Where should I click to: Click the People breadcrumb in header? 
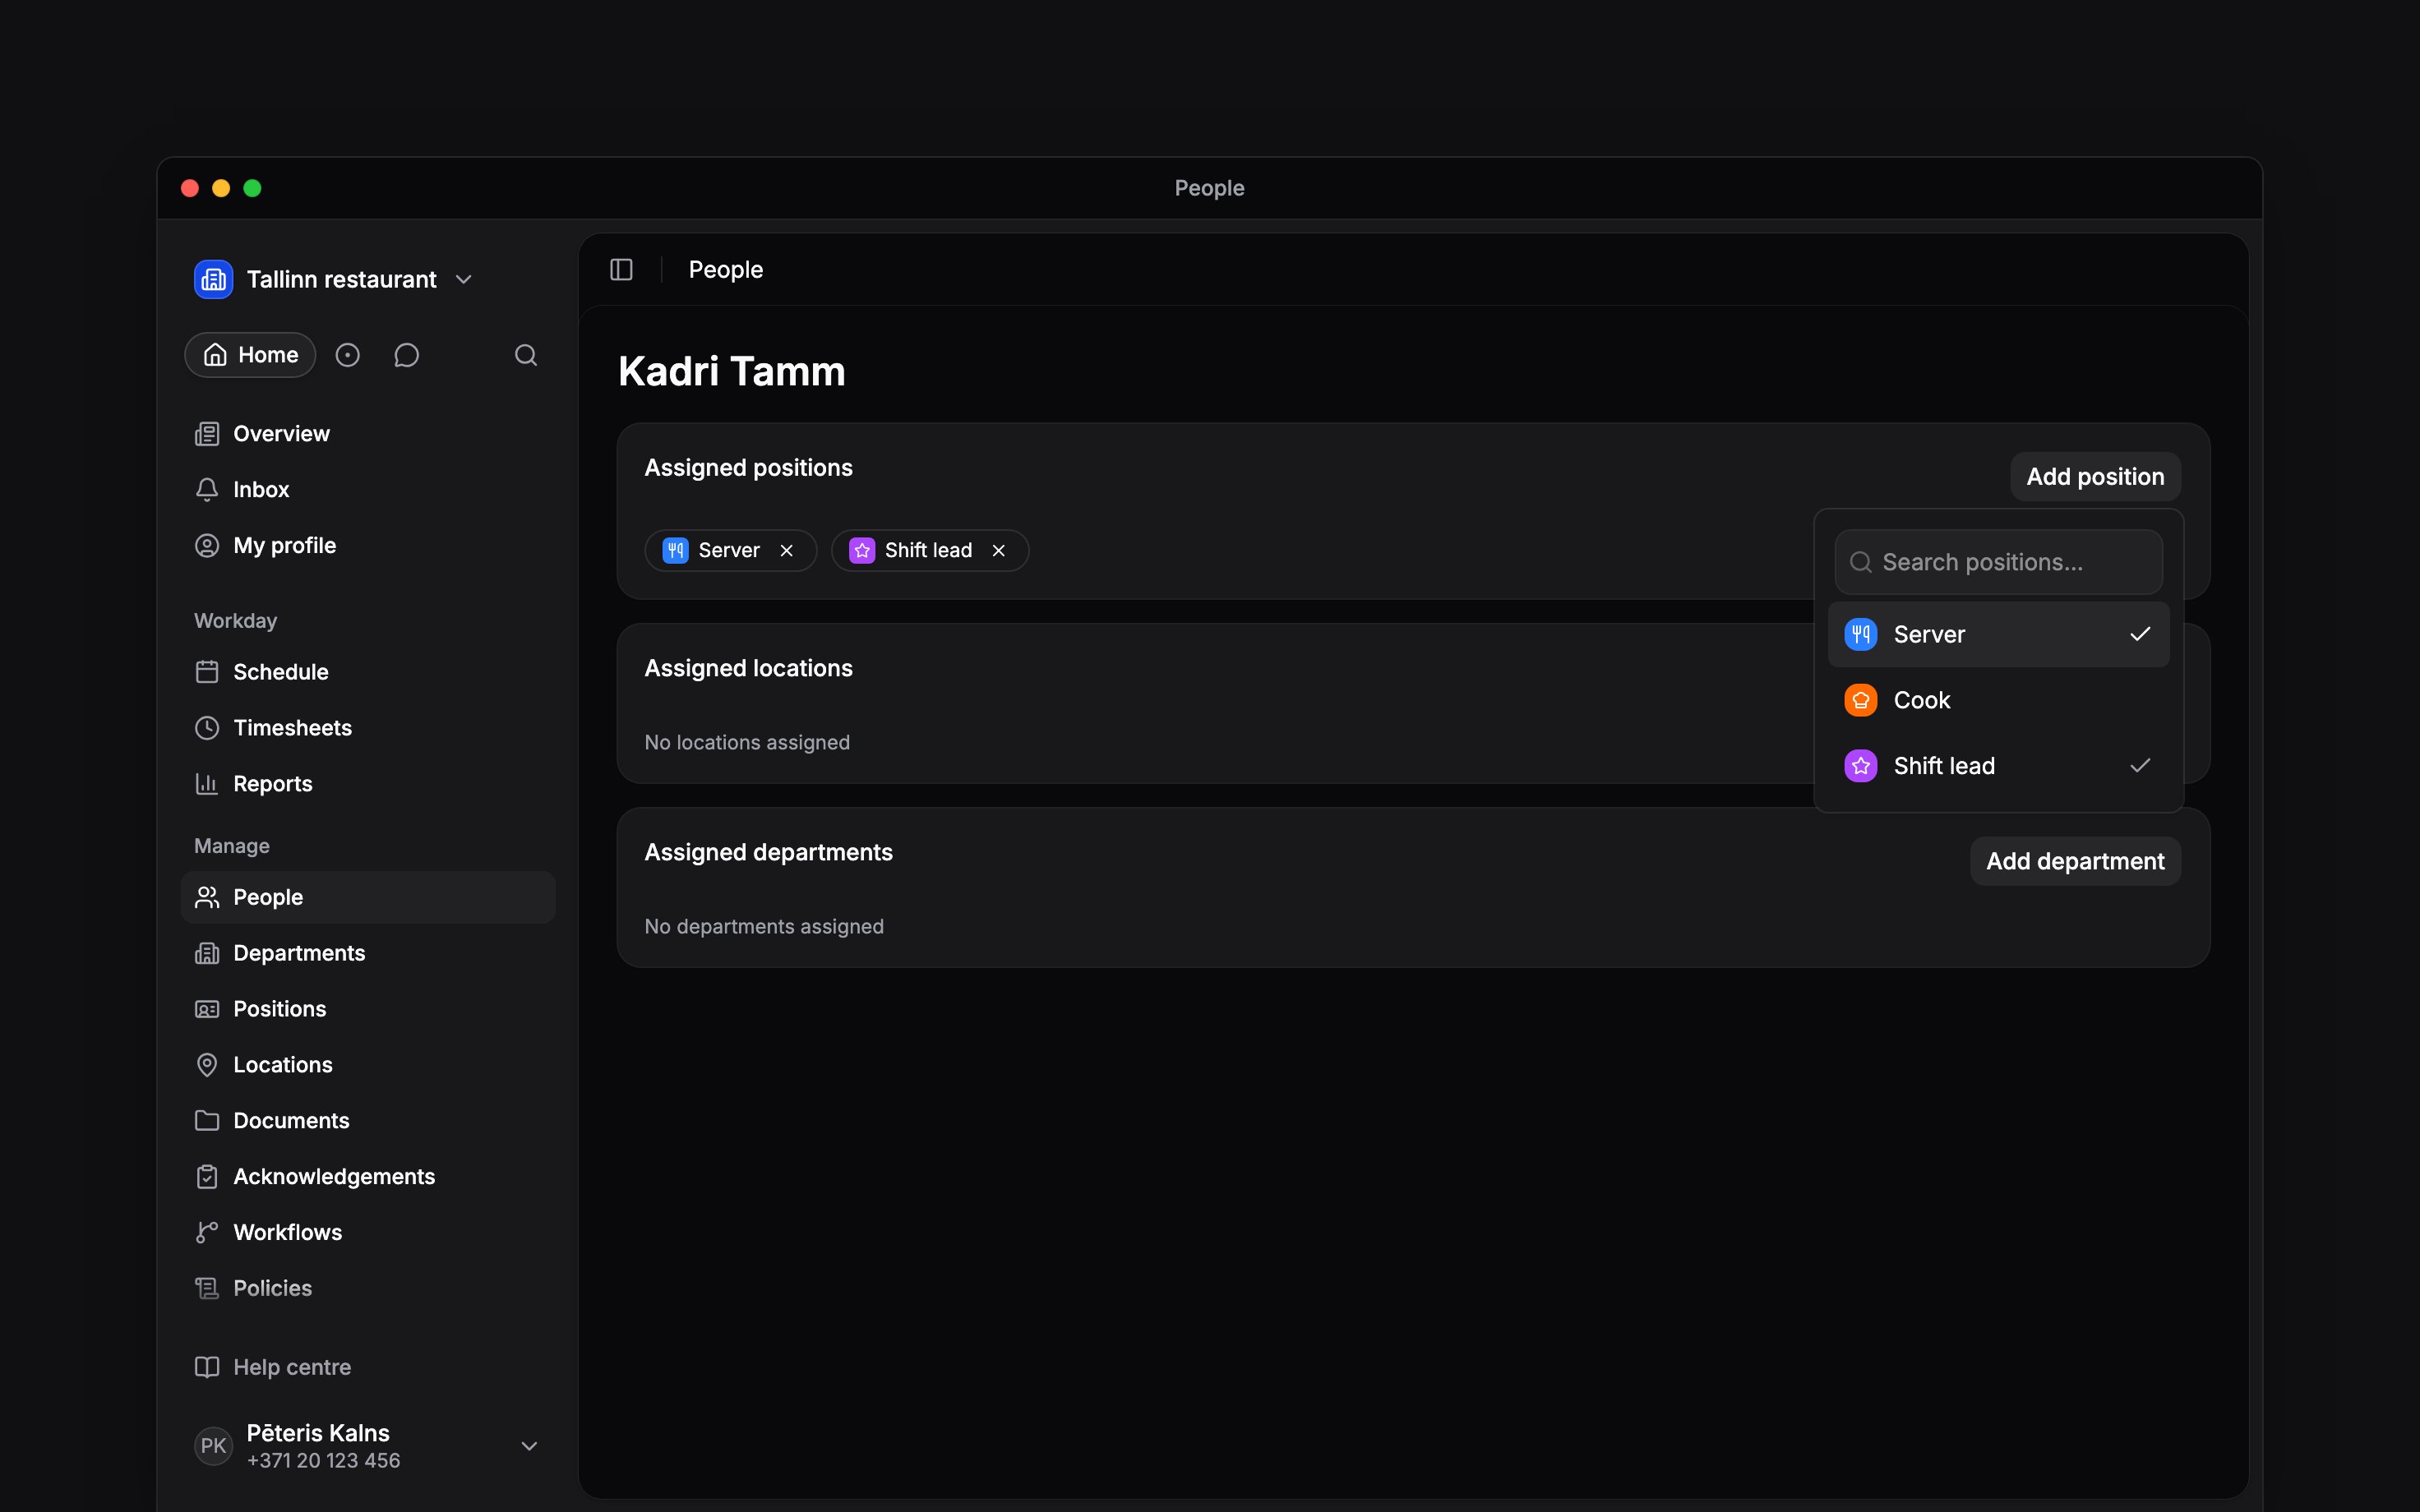point(725,270)
